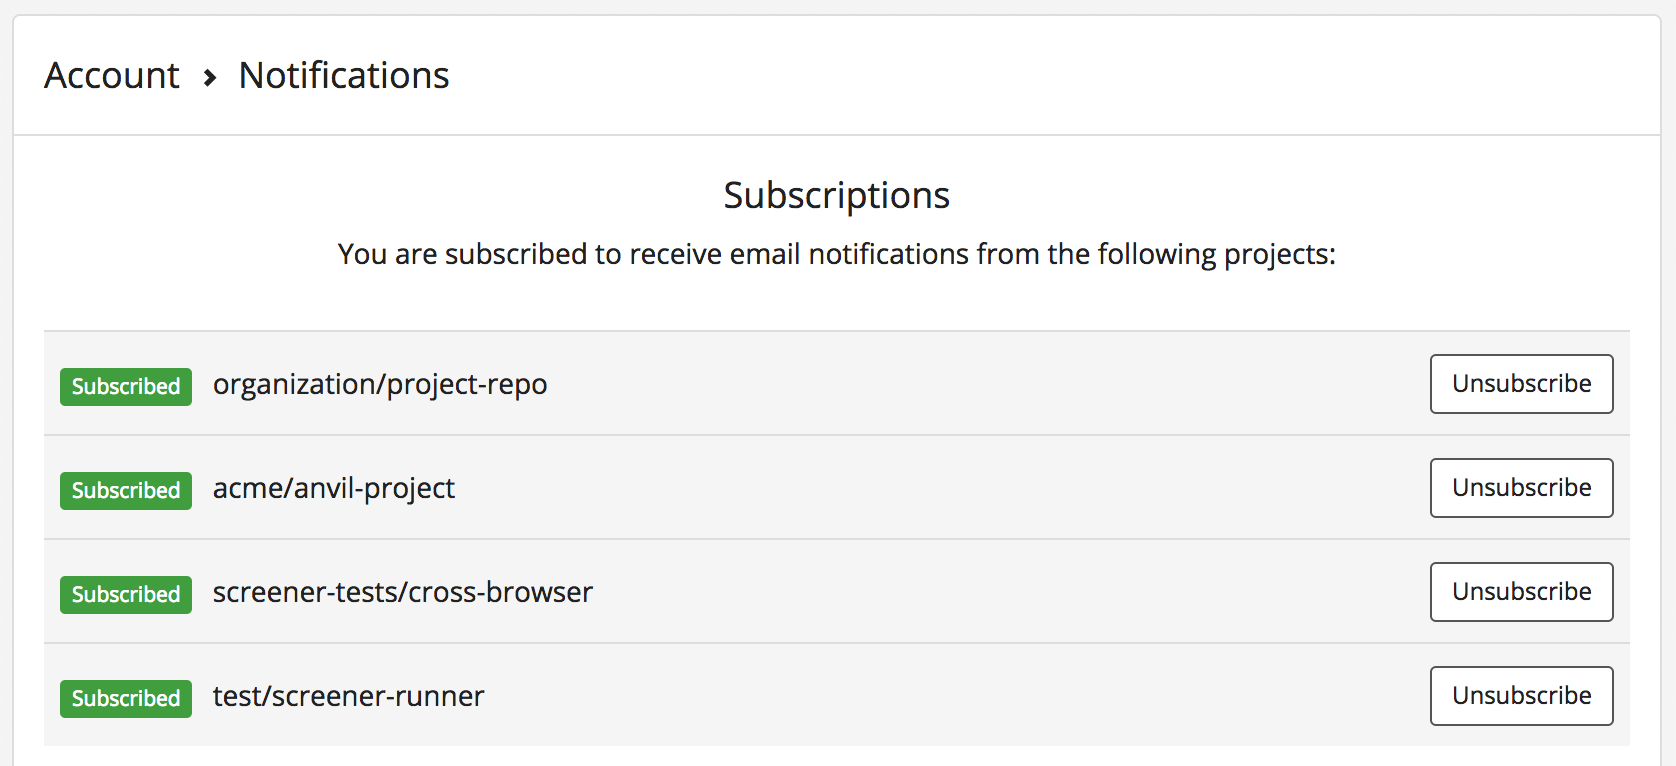Open the test/screener-runner project
Viewport: 1676px width, 766px height.
348,696
